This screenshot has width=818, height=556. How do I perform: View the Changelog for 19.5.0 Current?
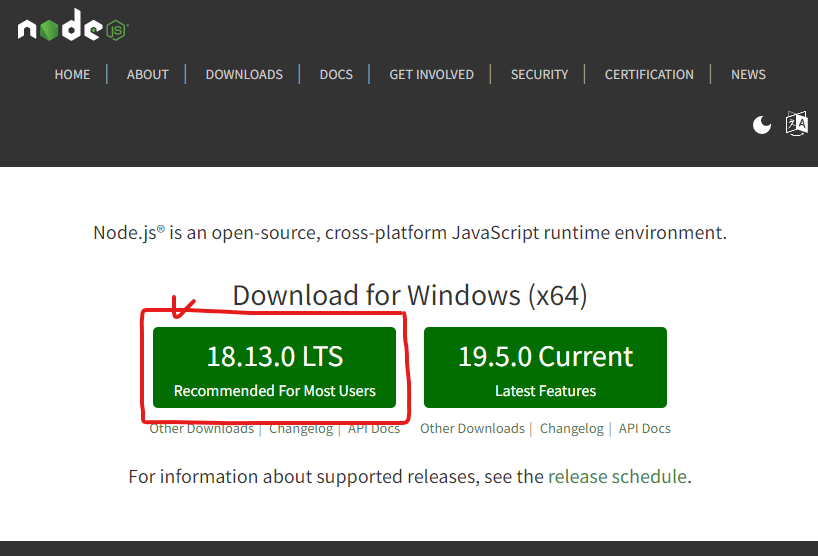[x=572, y=429]
